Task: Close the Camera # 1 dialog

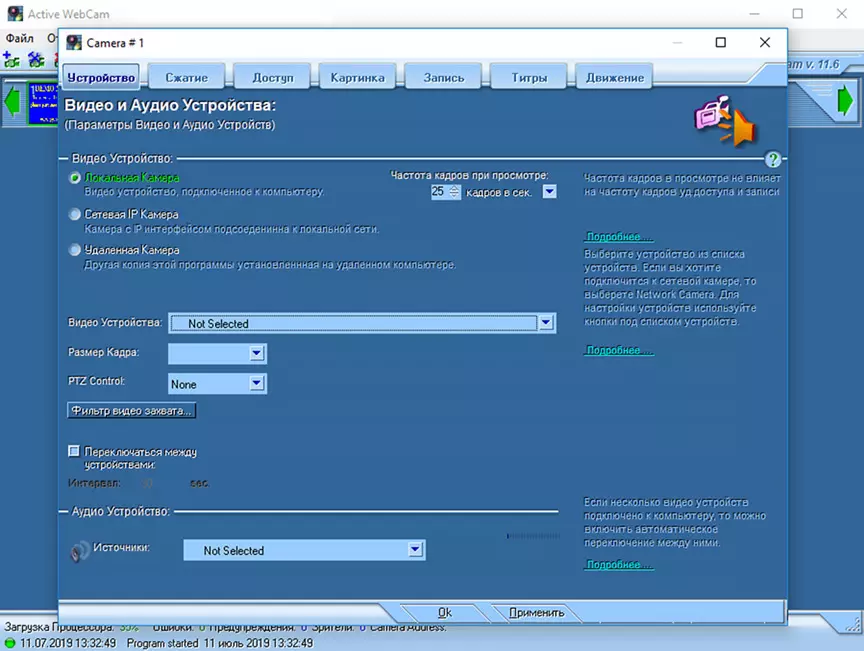Action: click(764, 42)
